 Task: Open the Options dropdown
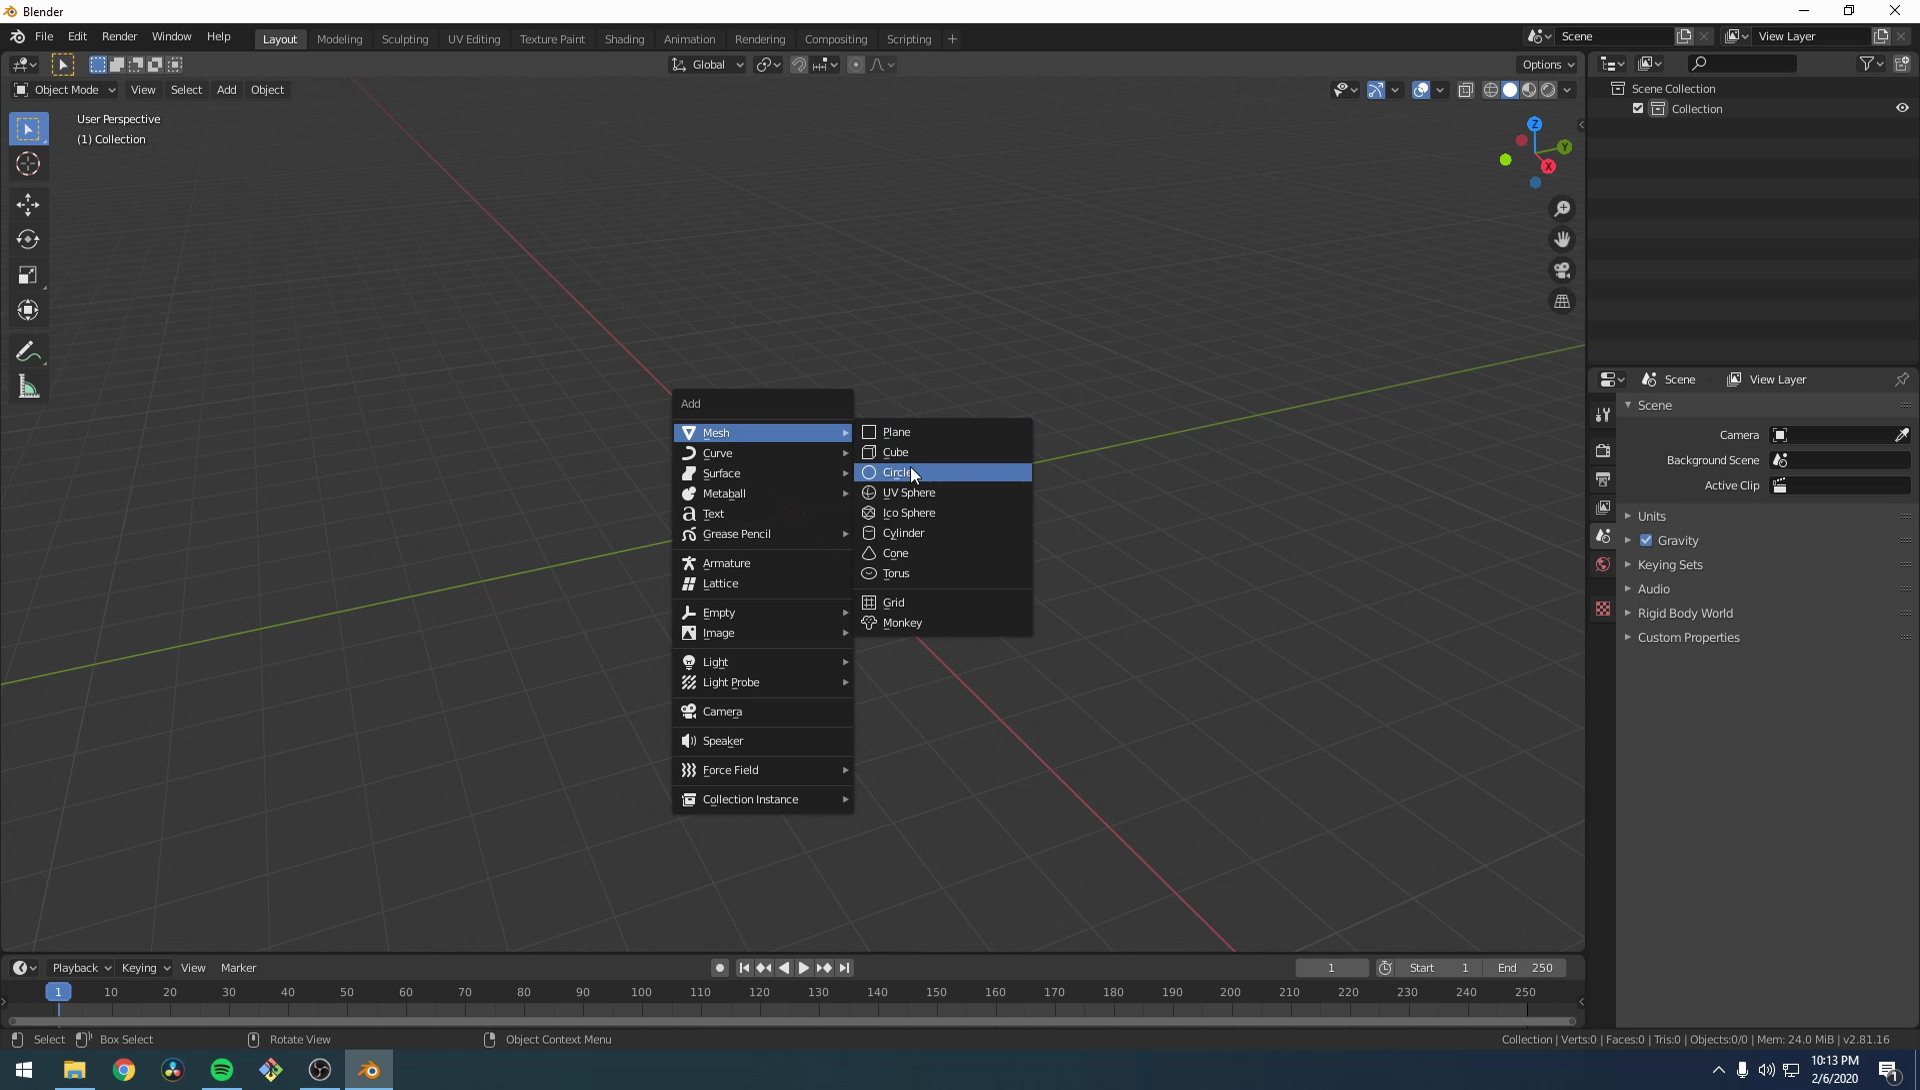(x=1548, y=65)
